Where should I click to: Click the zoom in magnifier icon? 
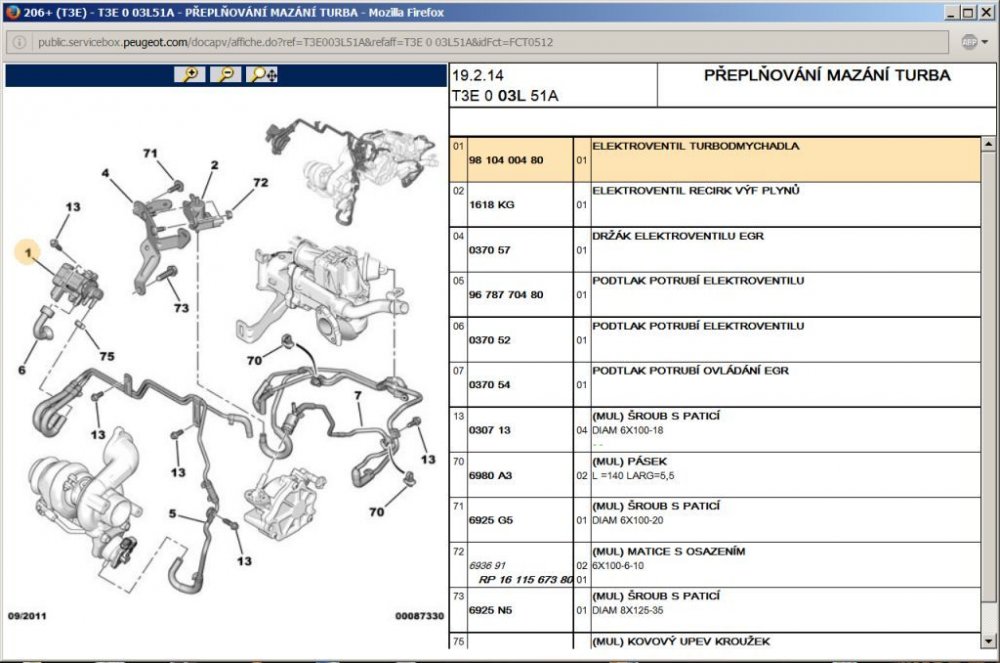coord(190,75)
